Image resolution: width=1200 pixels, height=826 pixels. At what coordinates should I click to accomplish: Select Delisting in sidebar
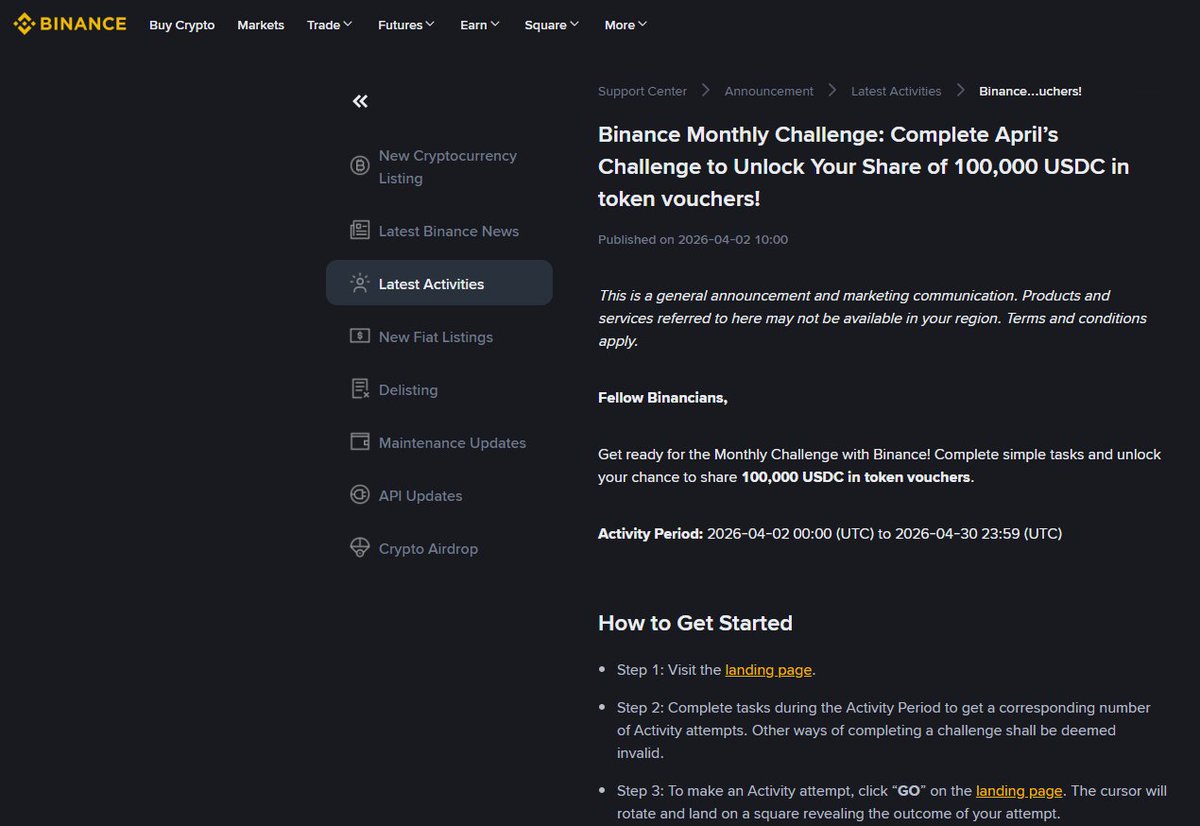click(x=439, y=390)
